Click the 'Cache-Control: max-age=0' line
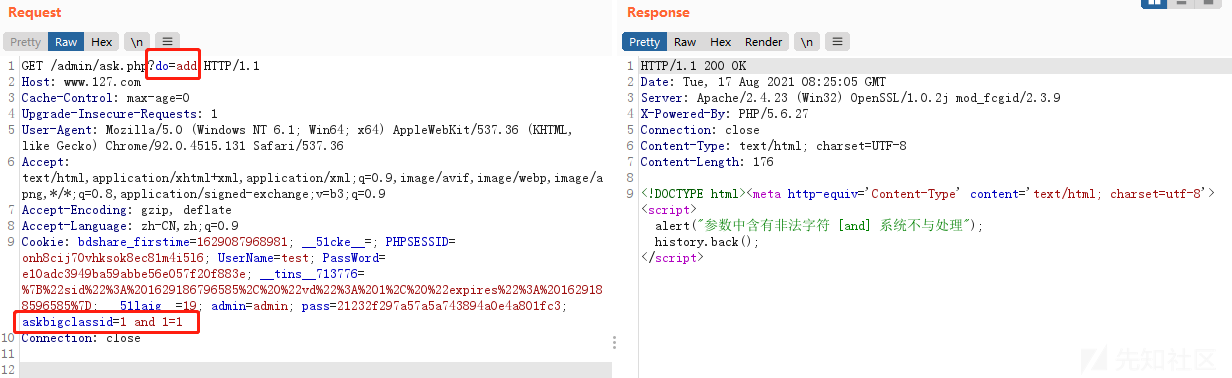This screenshot has height=378, width=1232. pos(105,98)
